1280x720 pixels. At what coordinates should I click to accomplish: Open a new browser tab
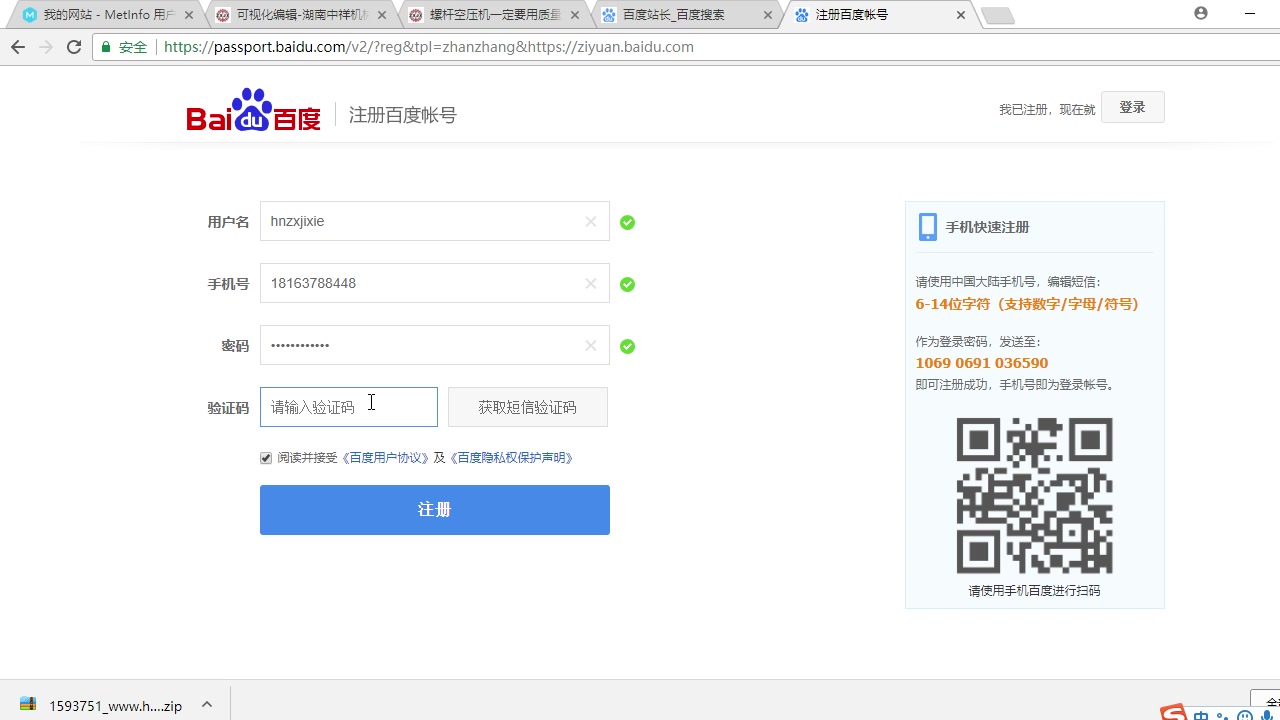(x=998, y=15)
